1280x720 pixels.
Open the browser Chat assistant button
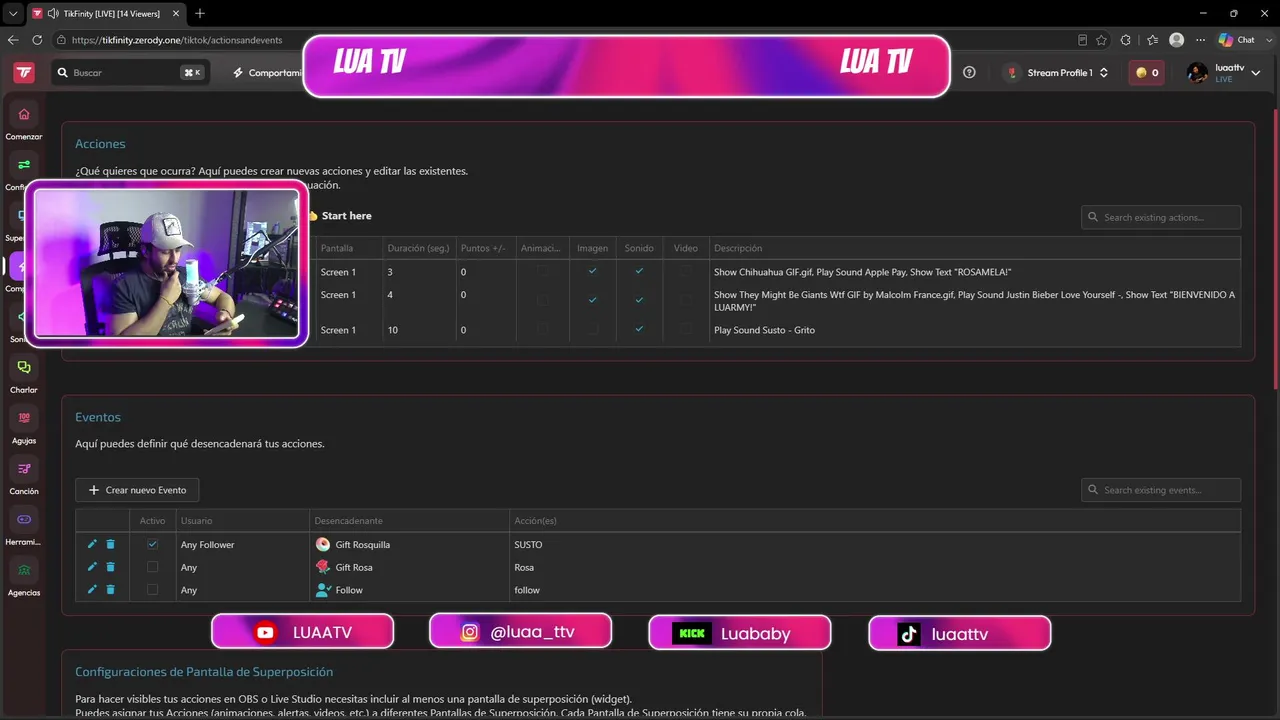pyautogui.click(x=1237, y=40)
